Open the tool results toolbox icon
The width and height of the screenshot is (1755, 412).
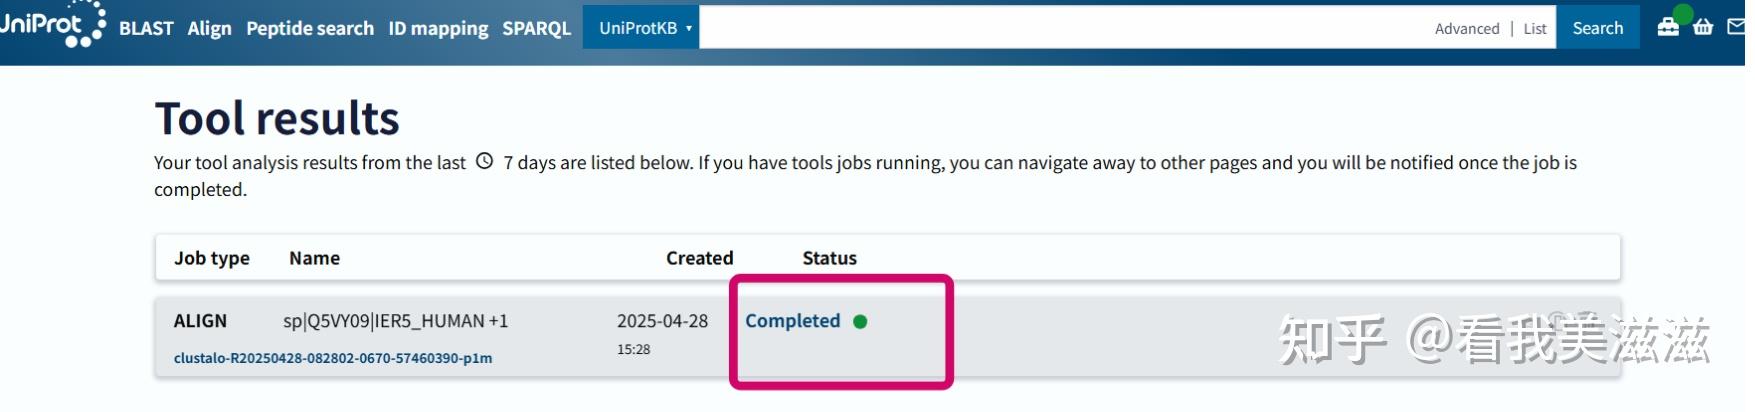[1668, 27]
